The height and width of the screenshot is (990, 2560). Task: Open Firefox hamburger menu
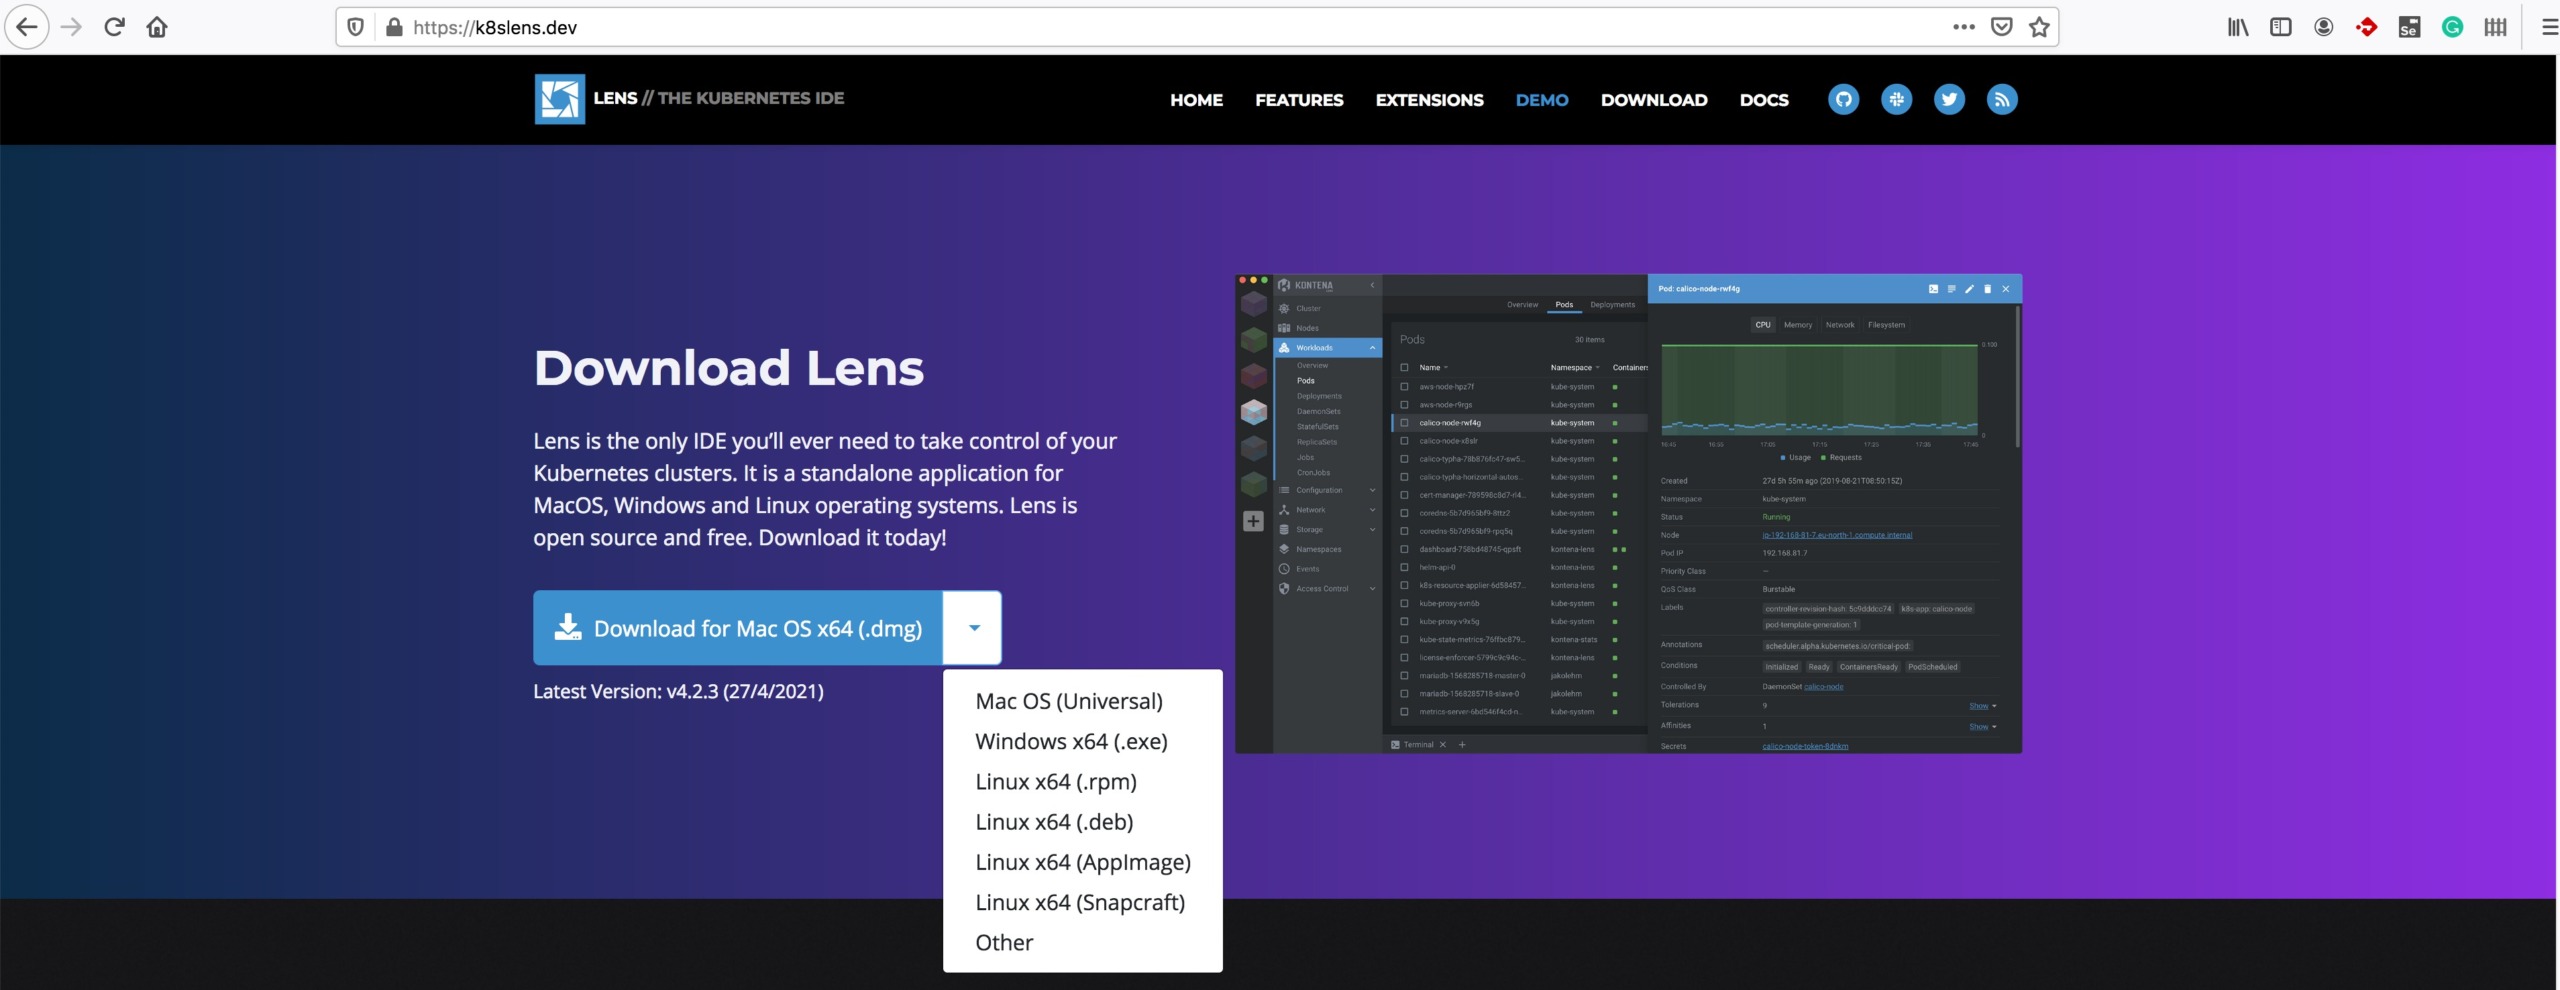point(2549,27)
